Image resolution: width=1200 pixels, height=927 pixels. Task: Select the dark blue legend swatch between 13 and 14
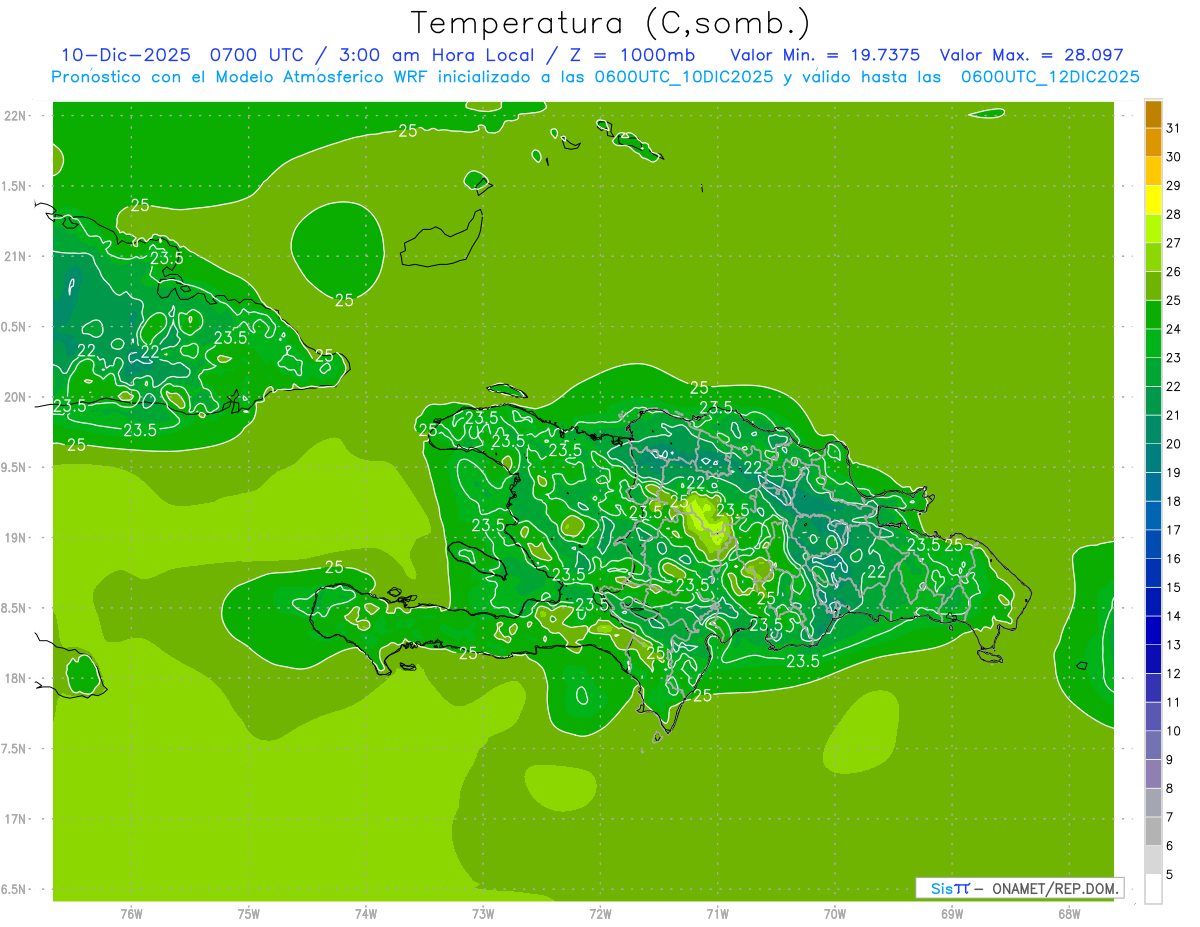click(x=1153, y=630)
